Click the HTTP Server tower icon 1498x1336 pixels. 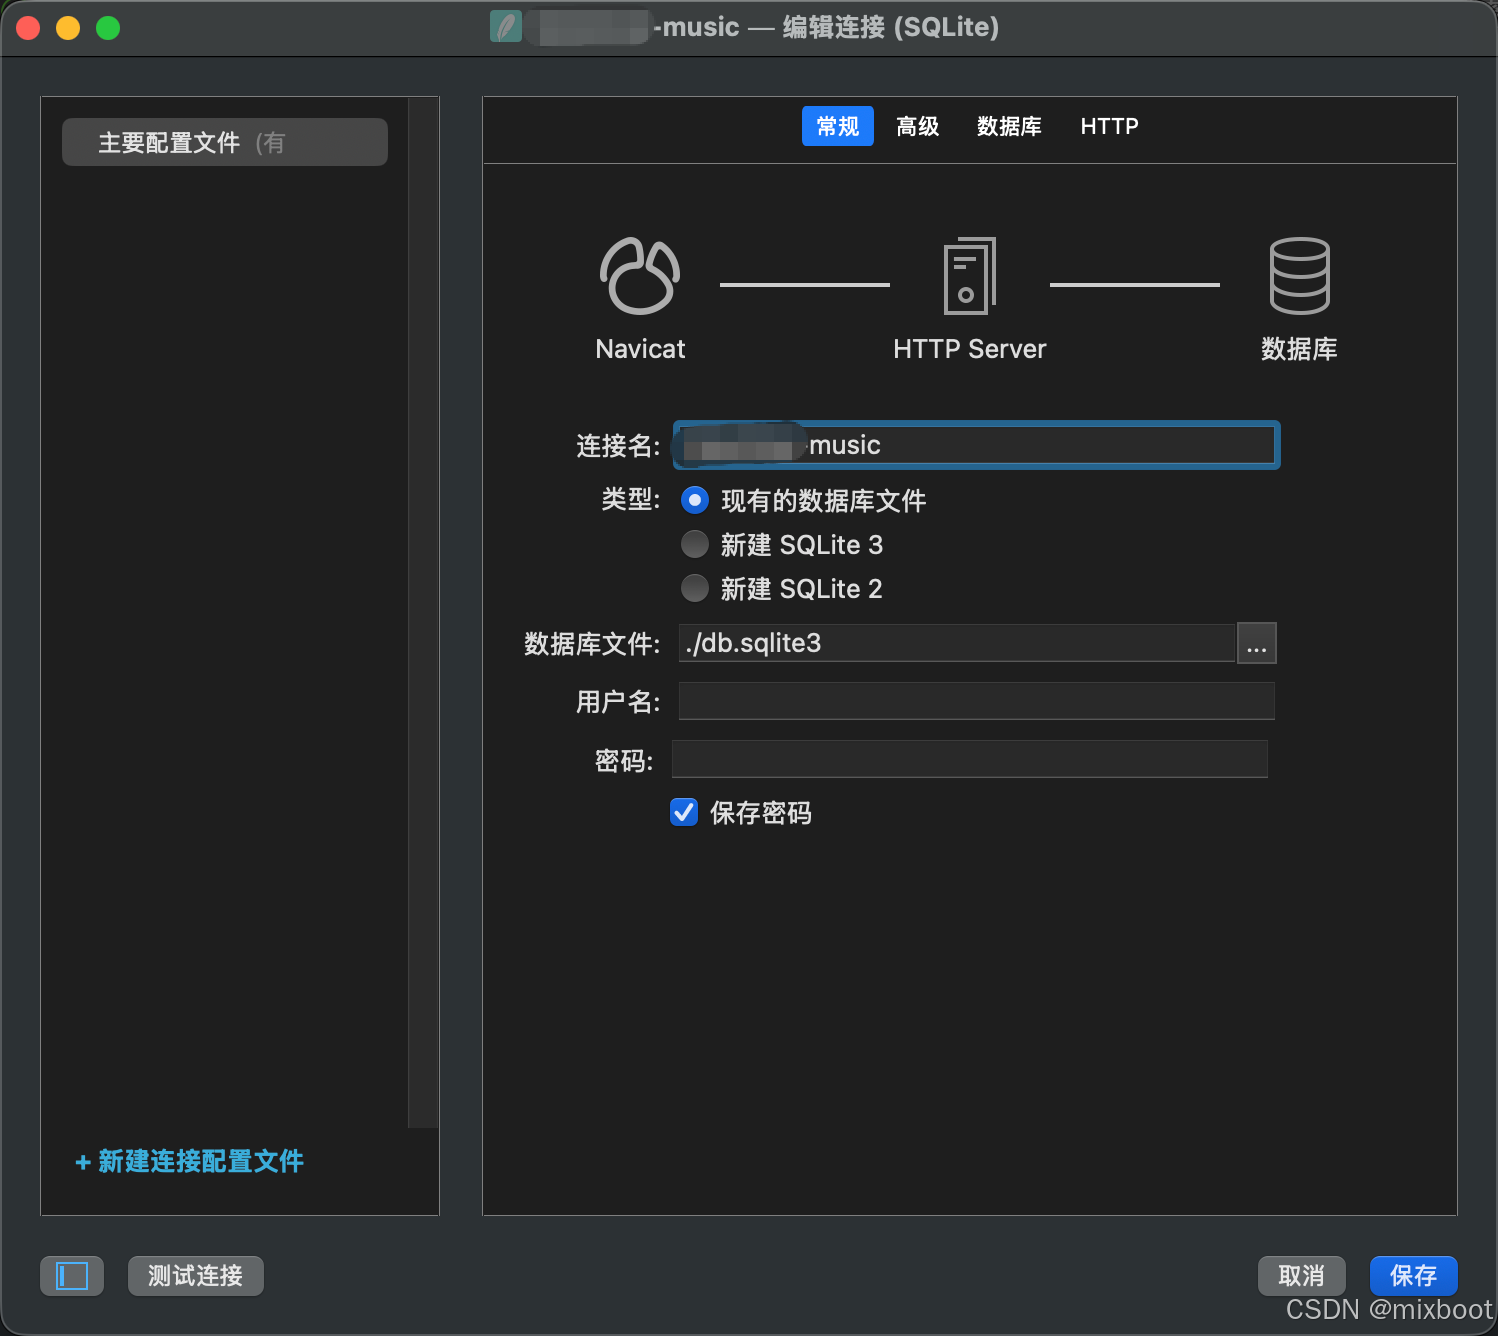pyautogui.click(x=970, y=276)
